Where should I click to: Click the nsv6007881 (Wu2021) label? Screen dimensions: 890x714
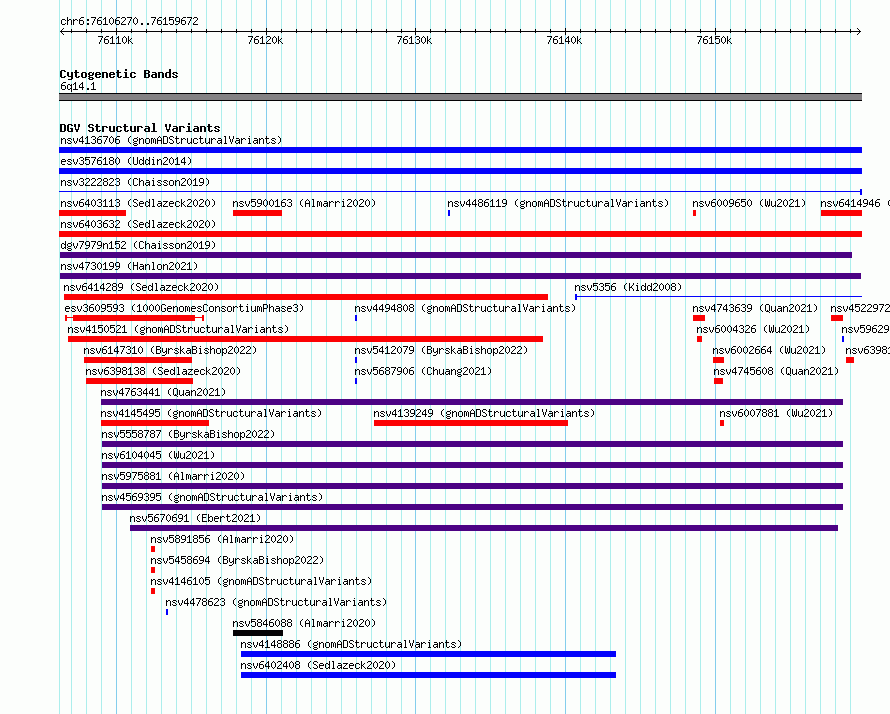[x=776, y=413]
